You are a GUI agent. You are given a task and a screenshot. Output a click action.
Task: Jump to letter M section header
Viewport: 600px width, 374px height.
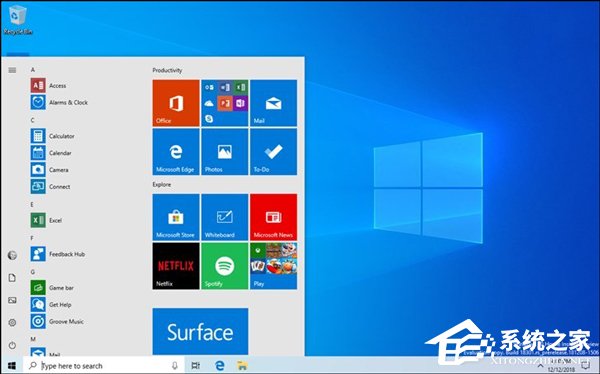[x=33, y=339]
